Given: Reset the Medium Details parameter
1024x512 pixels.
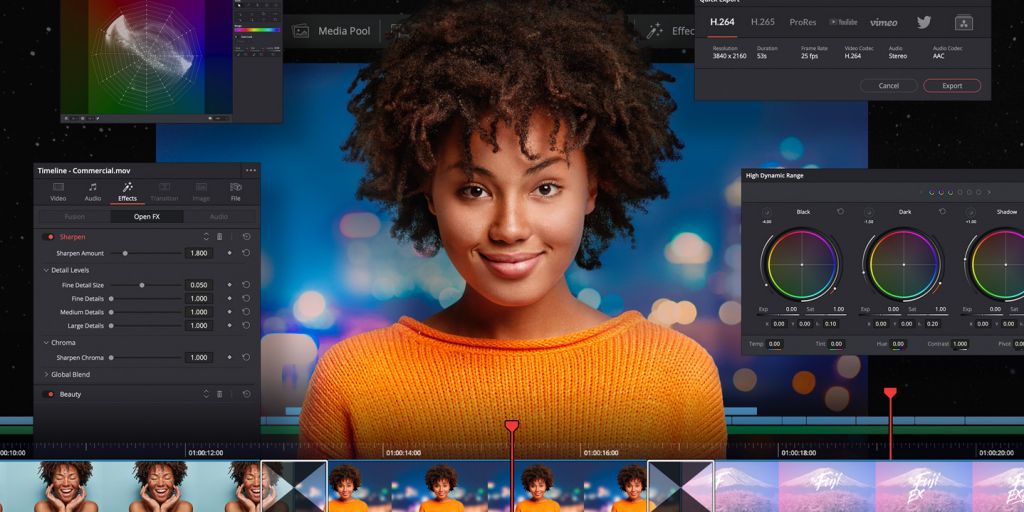Looking at the screenshot, I should 246,312.
